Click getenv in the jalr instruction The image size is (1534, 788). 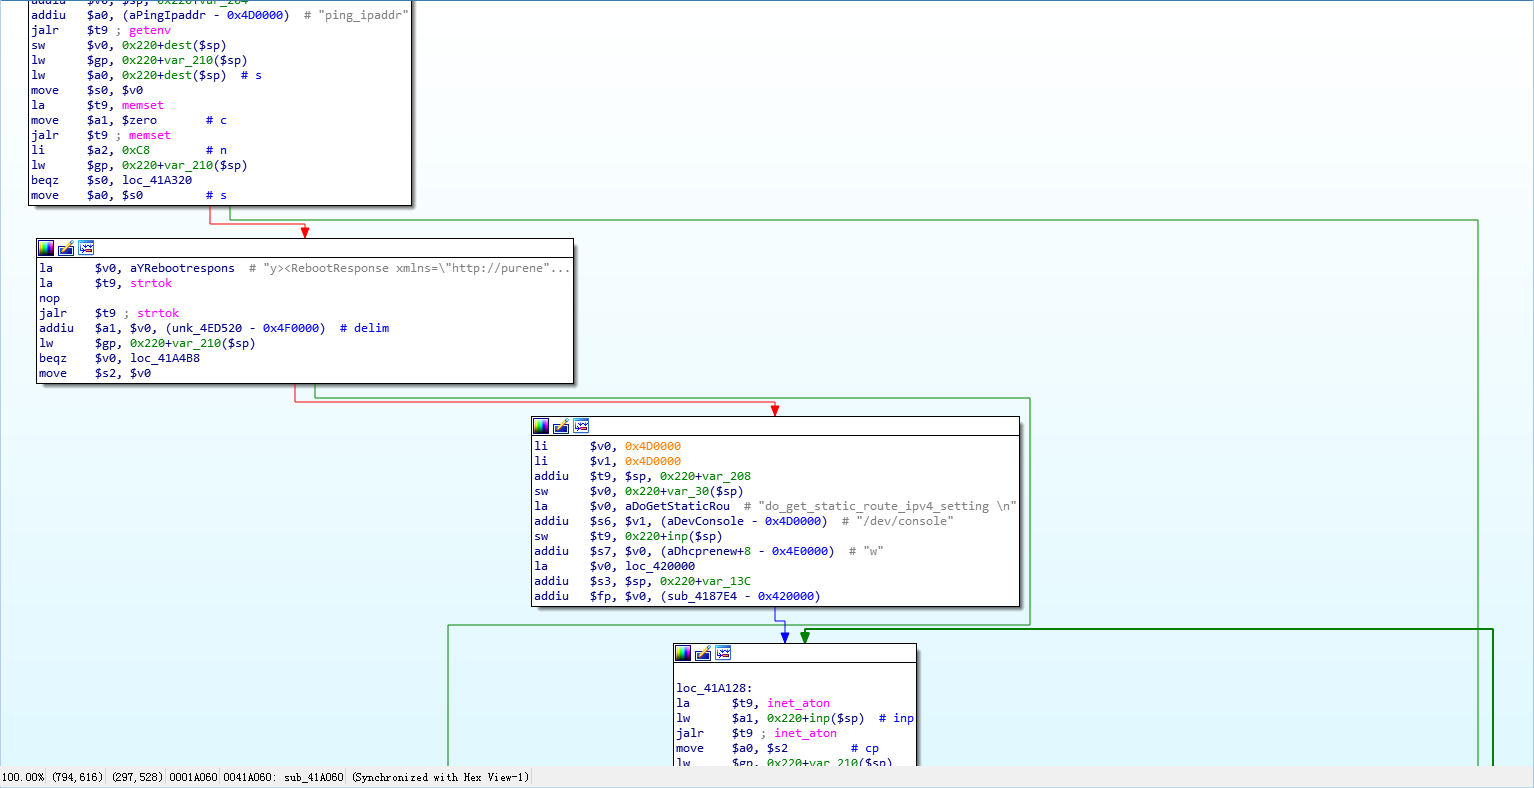150,30
